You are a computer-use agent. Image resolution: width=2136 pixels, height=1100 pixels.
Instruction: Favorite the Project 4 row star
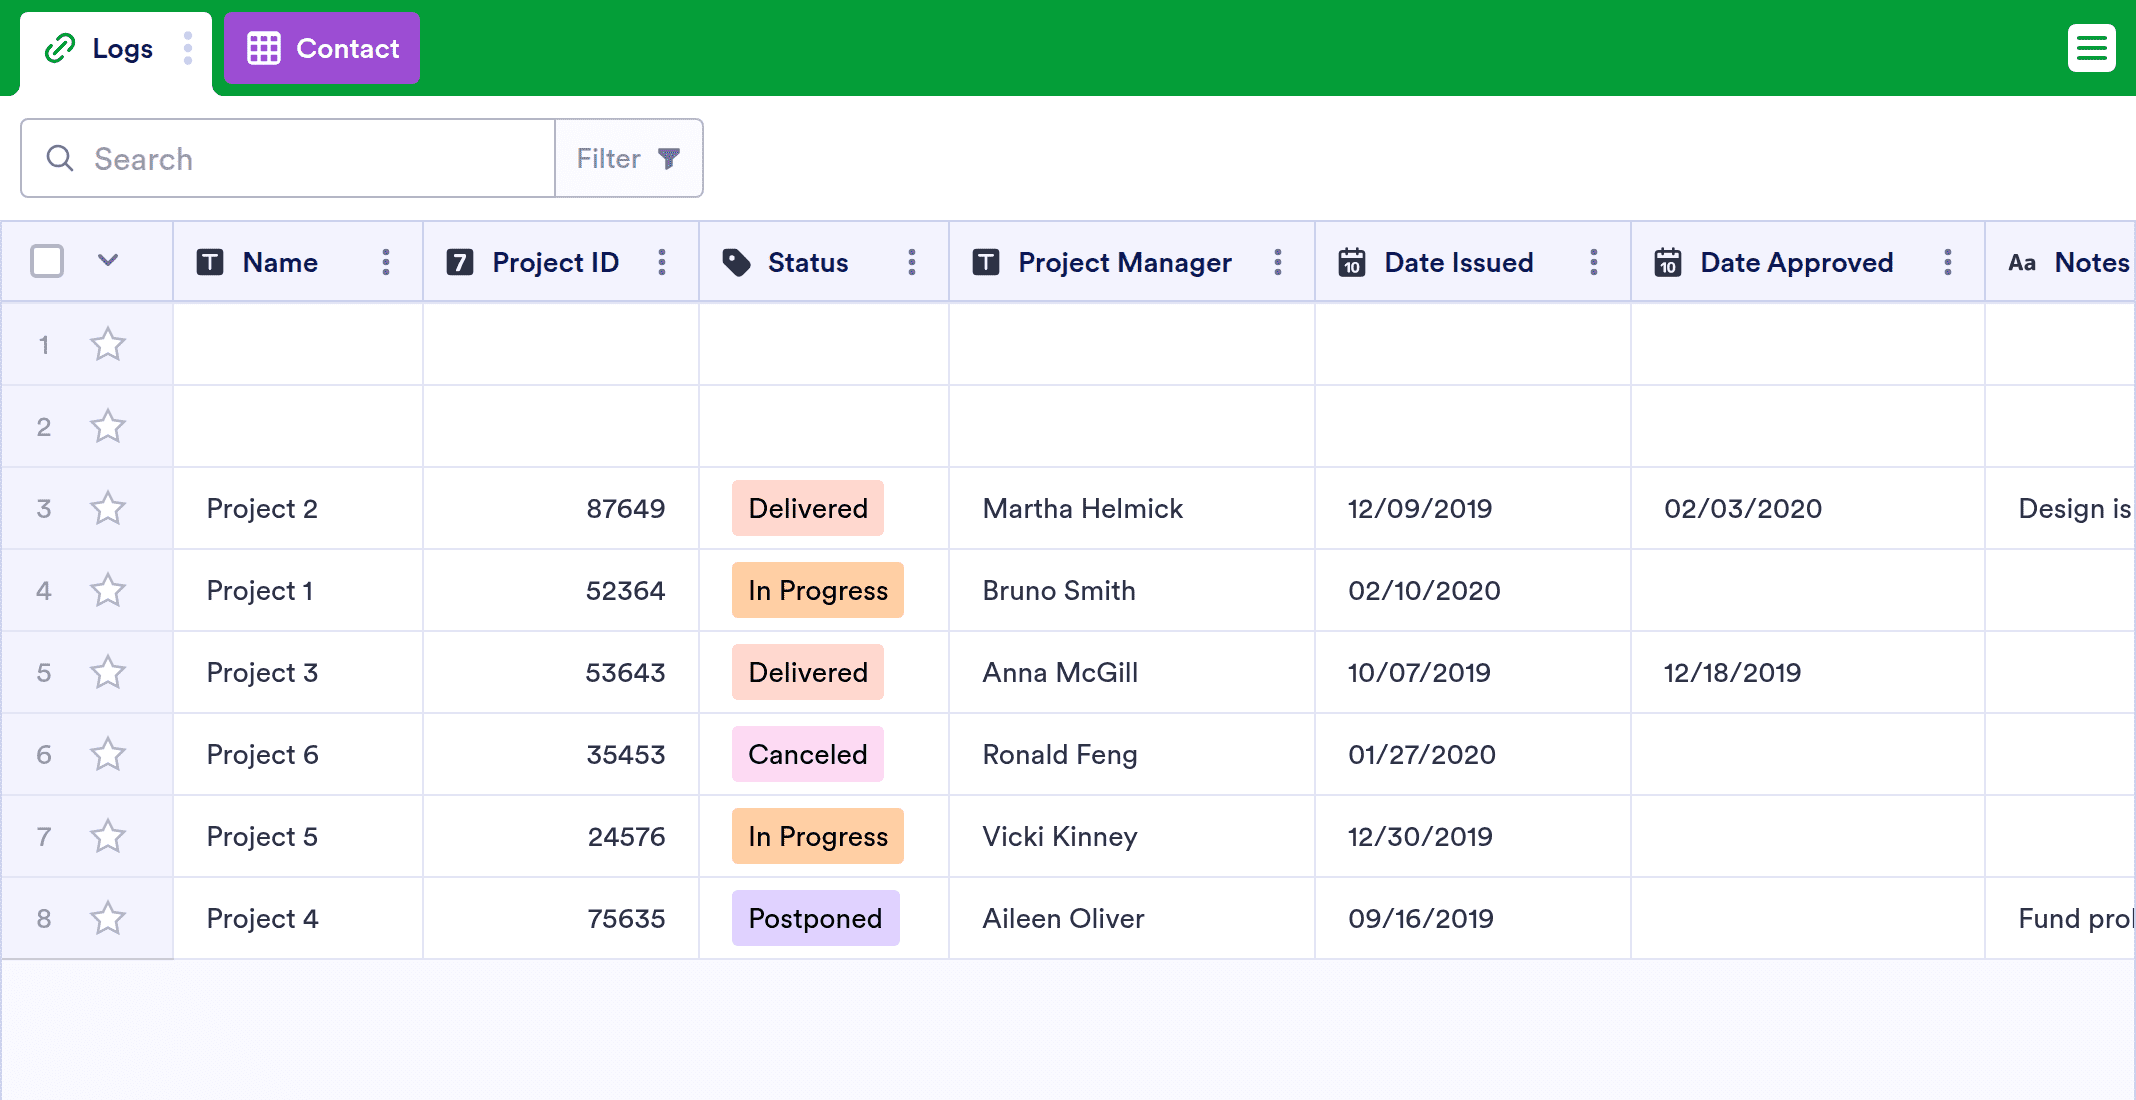(x=108, y=918)
